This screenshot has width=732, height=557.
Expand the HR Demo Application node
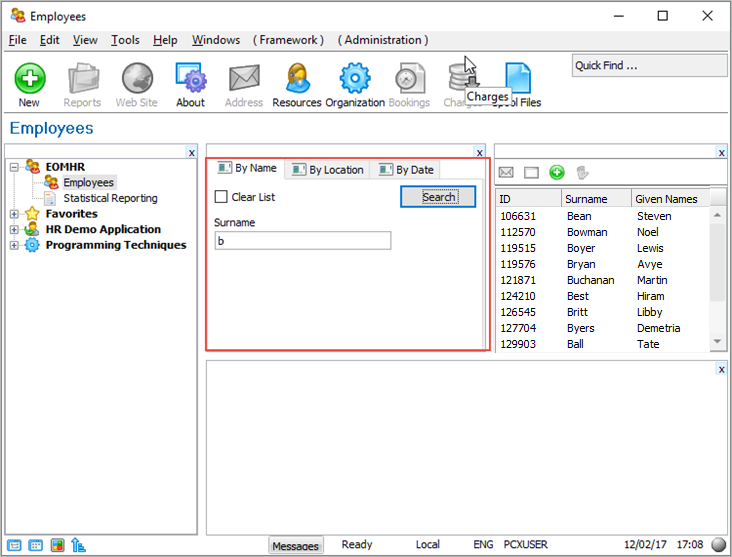(x=14, y=229)
